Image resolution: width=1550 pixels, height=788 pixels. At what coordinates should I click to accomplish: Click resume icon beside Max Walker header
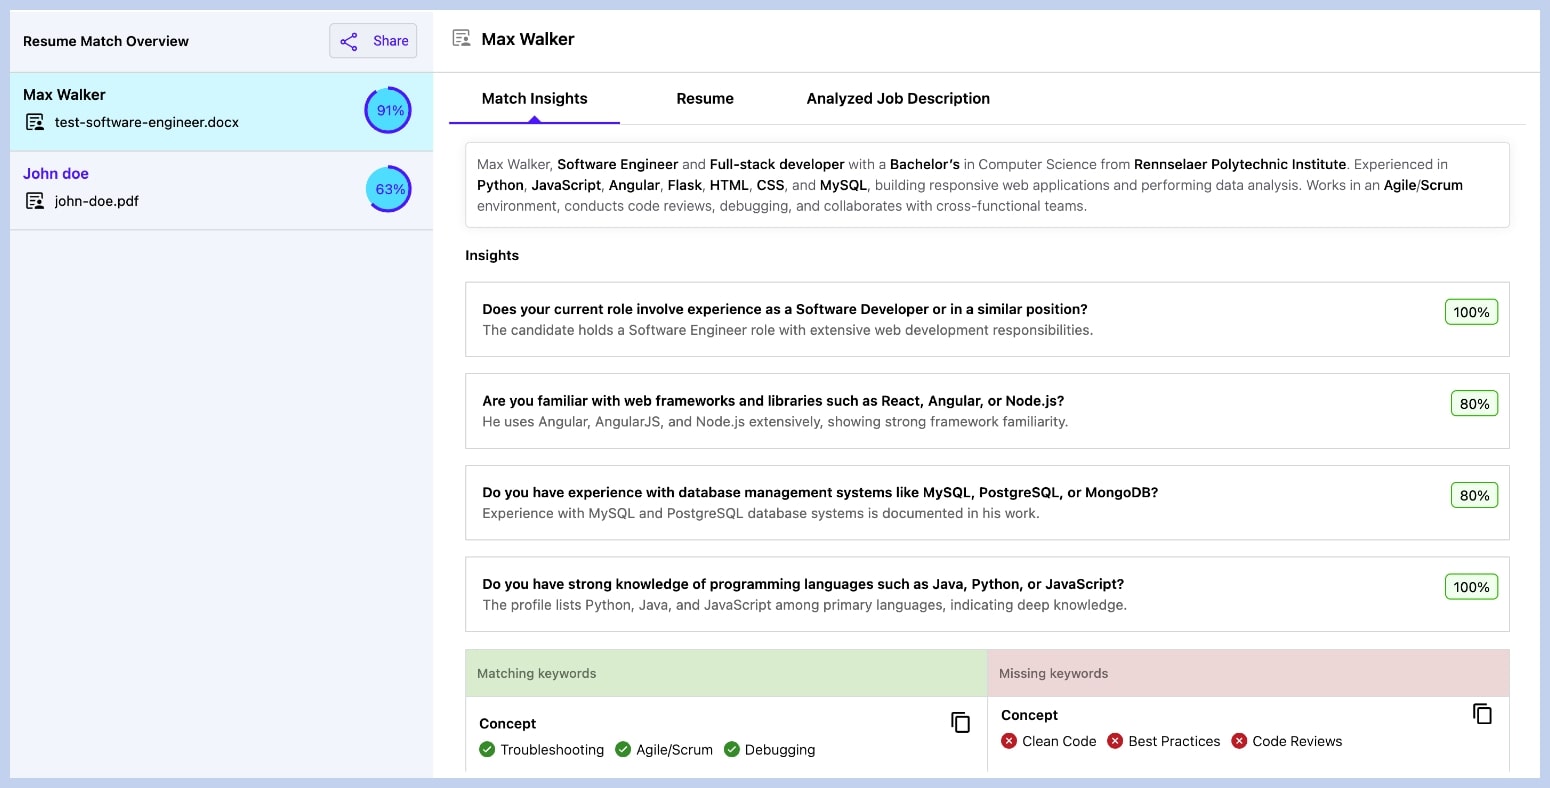(x=461, y=39)
